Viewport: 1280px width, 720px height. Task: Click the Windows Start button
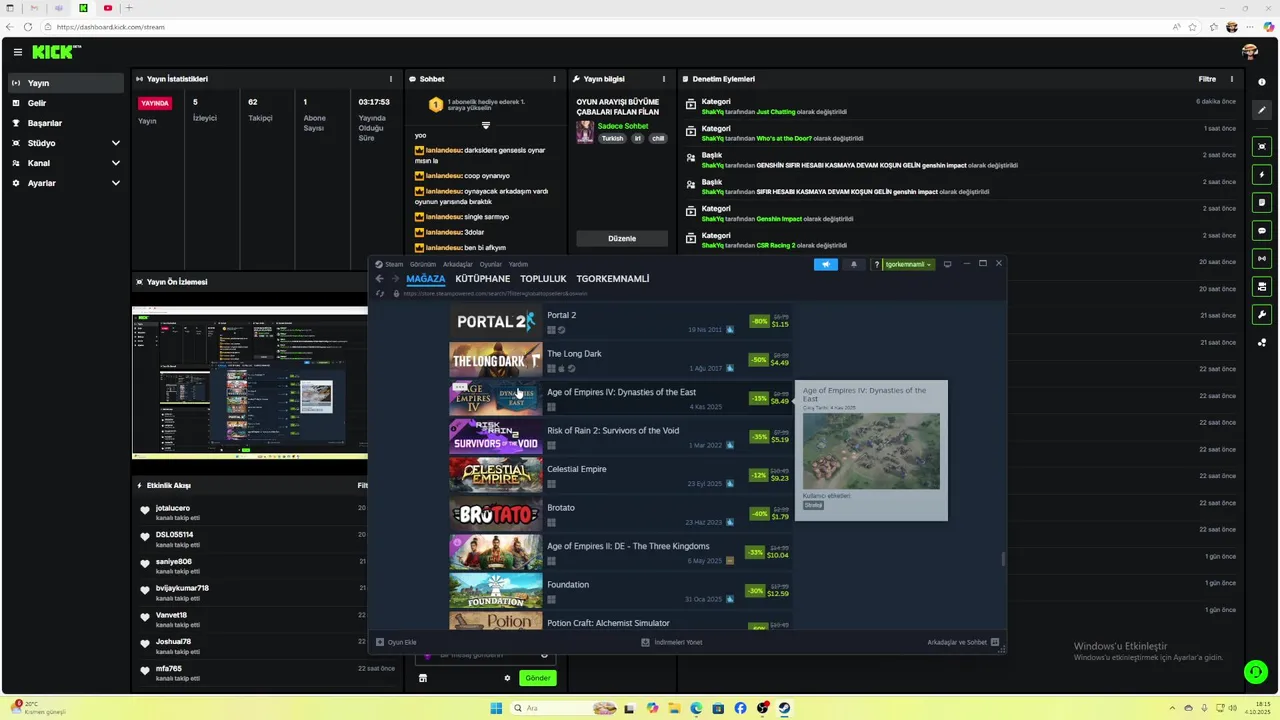[496, 708]
